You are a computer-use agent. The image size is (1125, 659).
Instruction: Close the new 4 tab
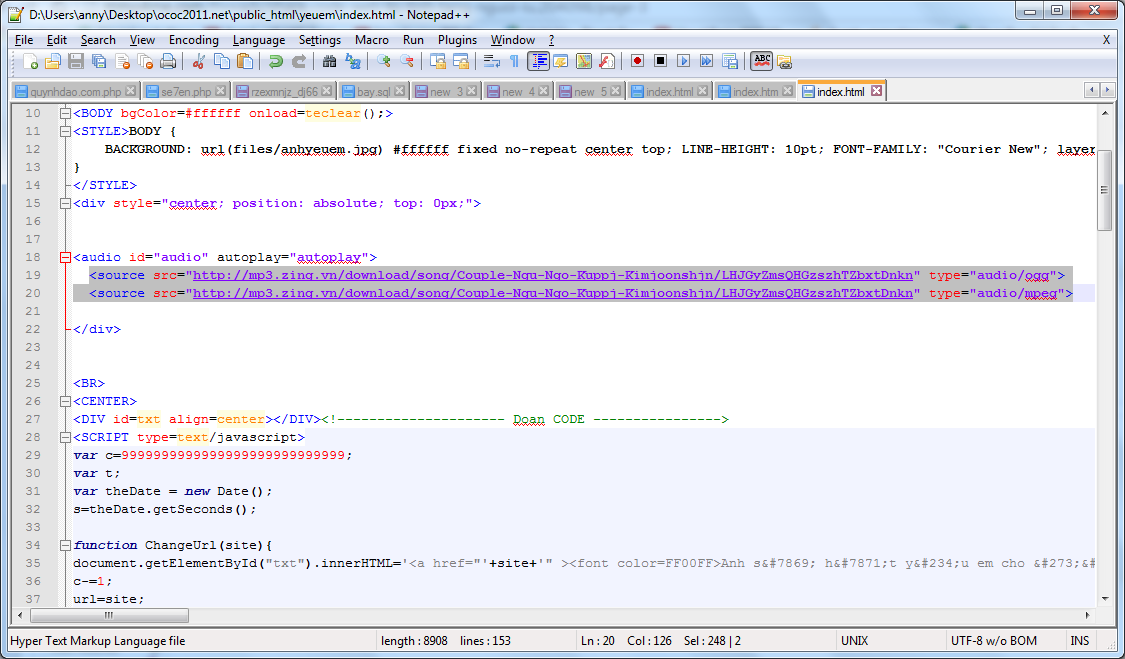pyautogui.click(x=545, y=90)
